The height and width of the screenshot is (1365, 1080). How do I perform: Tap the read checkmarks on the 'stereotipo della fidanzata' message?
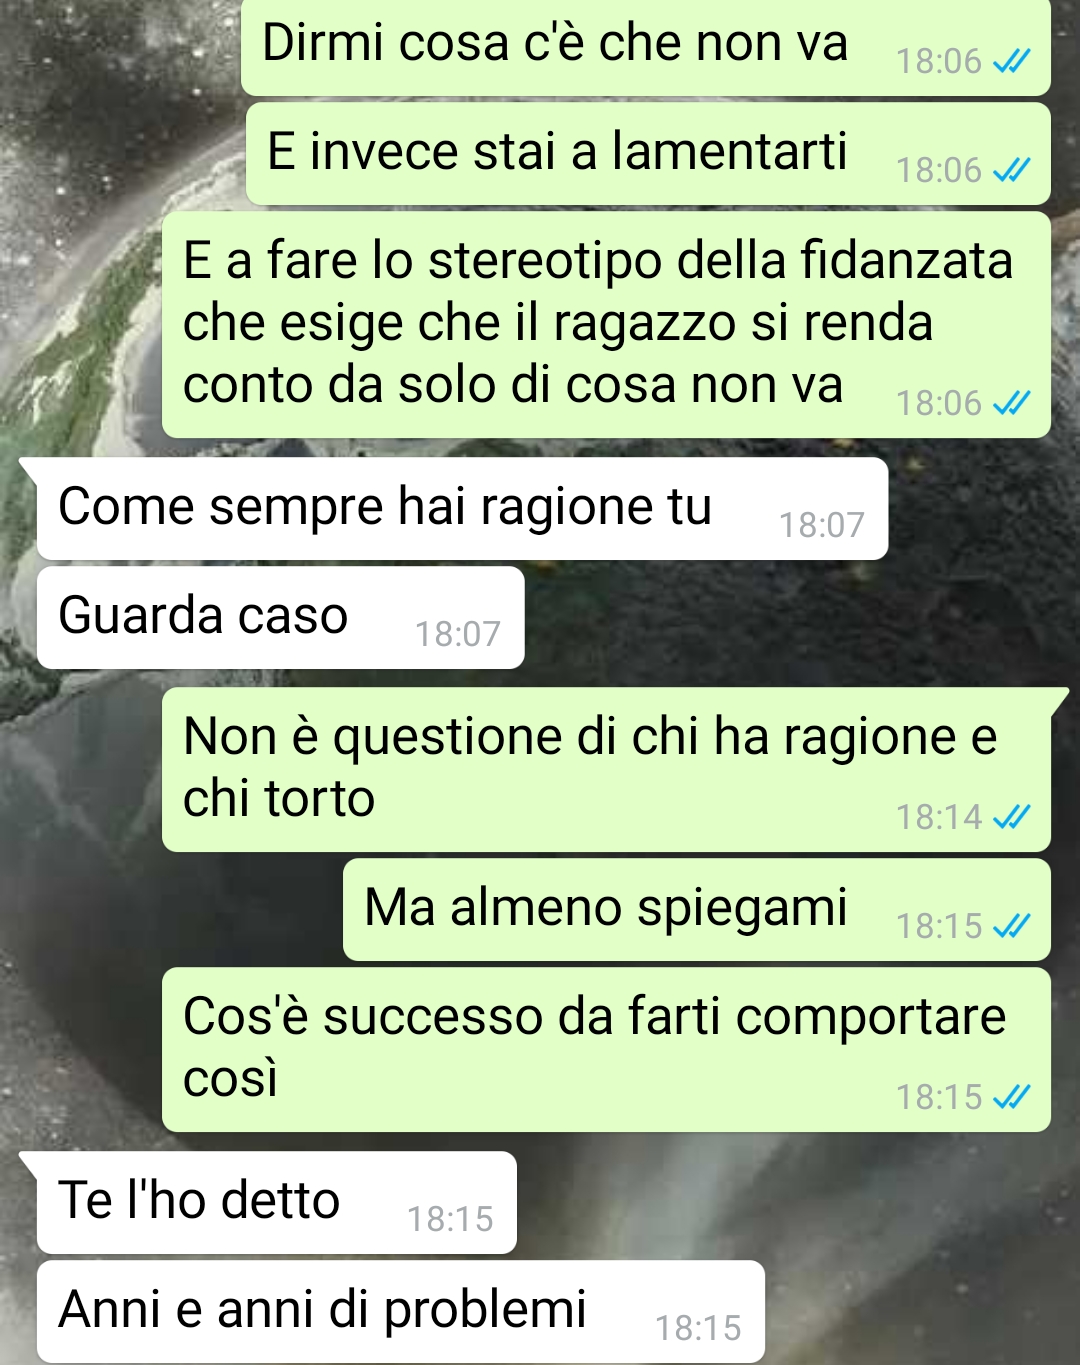(x=1011, y=404)
